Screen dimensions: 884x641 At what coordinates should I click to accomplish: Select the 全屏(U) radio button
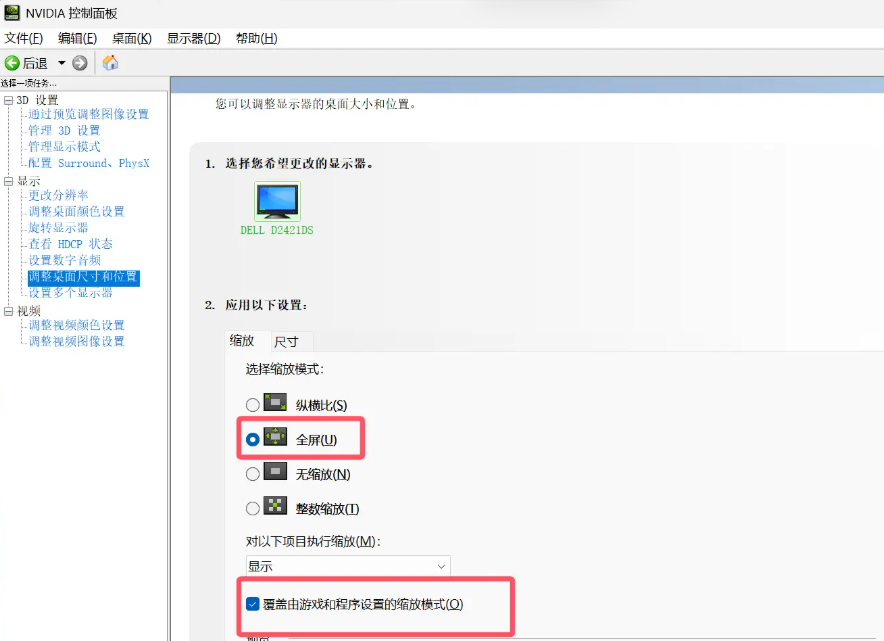point(253,439)
